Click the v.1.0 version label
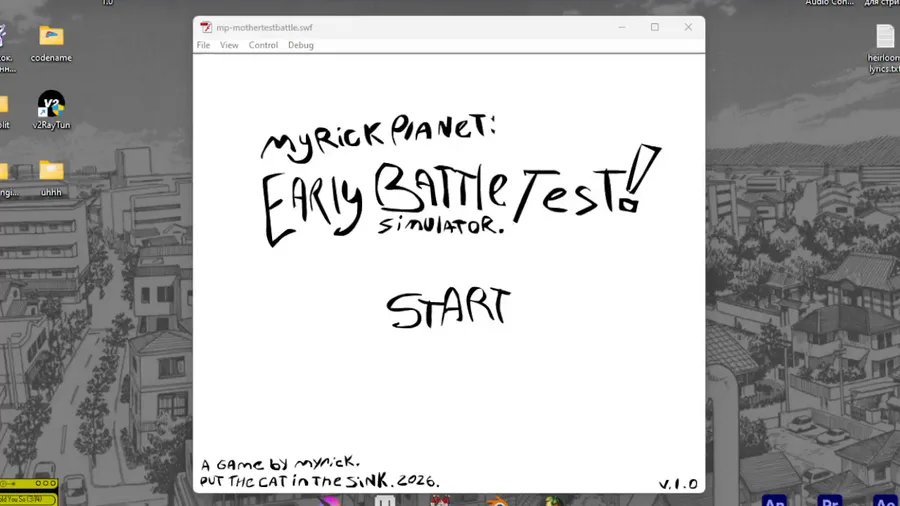The width and height of the screenshot is (900, 506). click(x=678, y=484)
